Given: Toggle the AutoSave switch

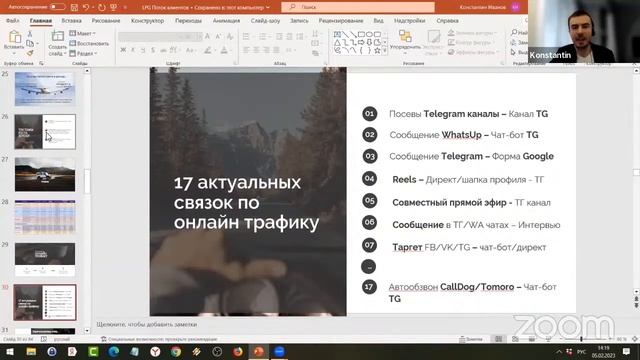Looking at the screenshot, I should [57, 7].
